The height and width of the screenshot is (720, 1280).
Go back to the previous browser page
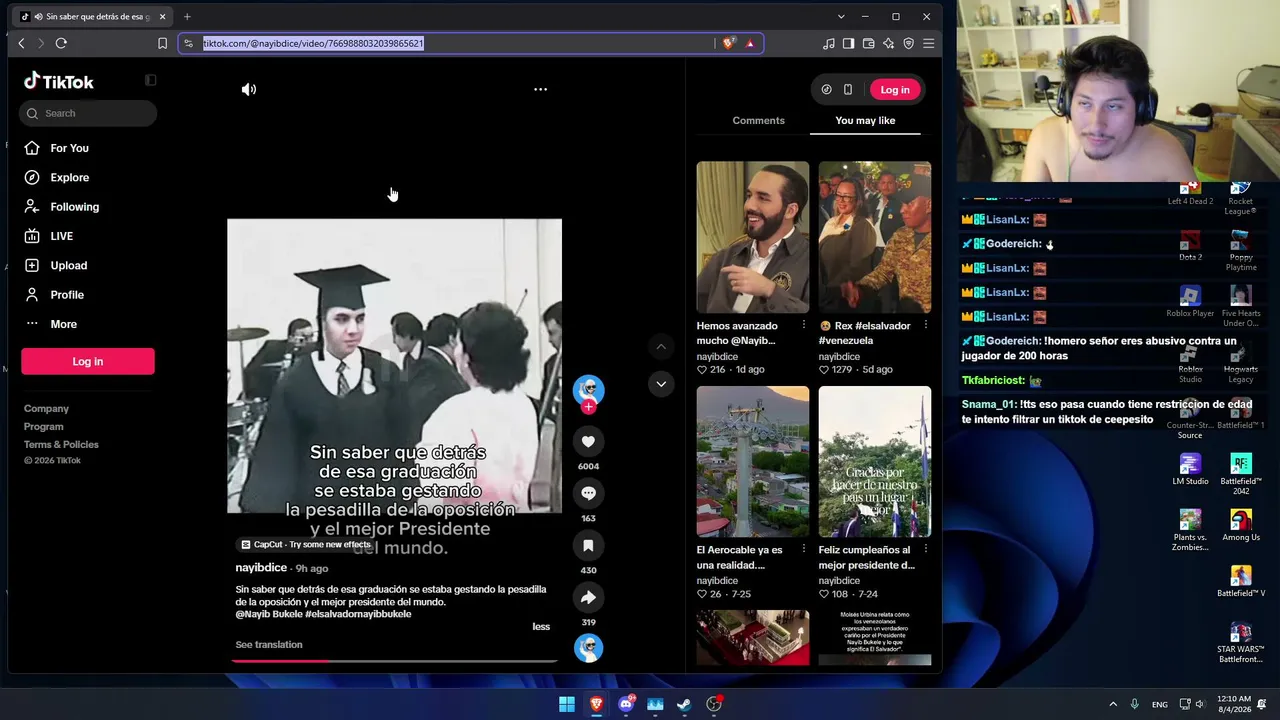point(21,43)
